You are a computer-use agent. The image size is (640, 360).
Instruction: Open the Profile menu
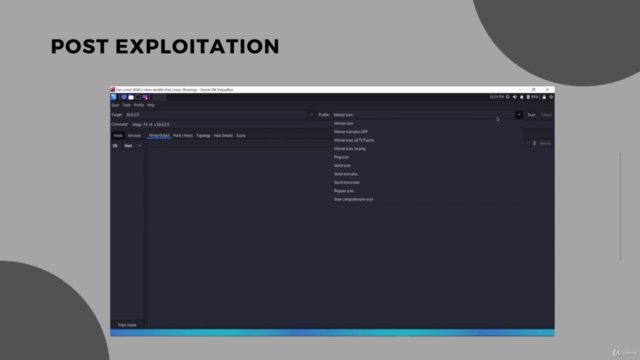click(x=139, y=105)
